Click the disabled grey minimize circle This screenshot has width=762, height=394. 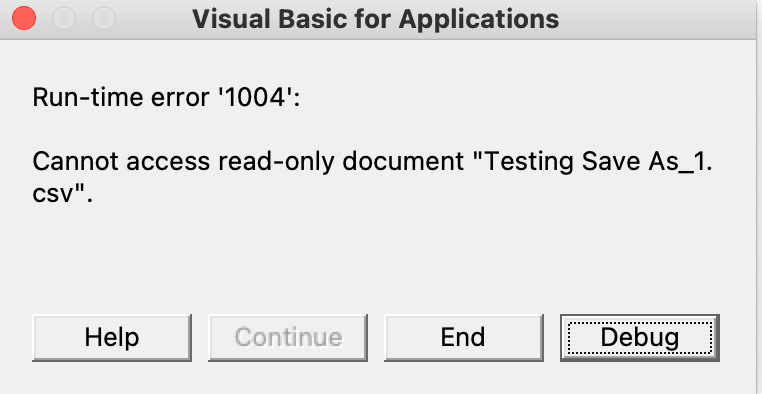(x=64, y=18)
